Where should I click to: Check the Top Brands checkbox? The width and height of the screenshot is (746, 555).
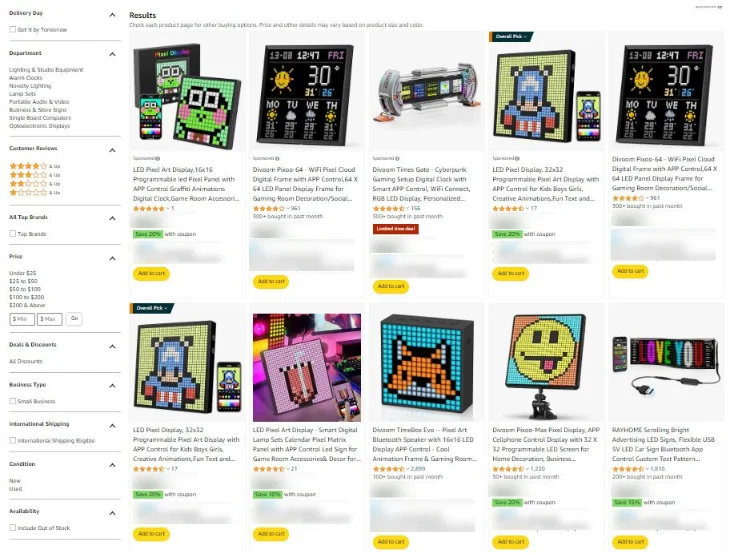[x=12, y=234]
